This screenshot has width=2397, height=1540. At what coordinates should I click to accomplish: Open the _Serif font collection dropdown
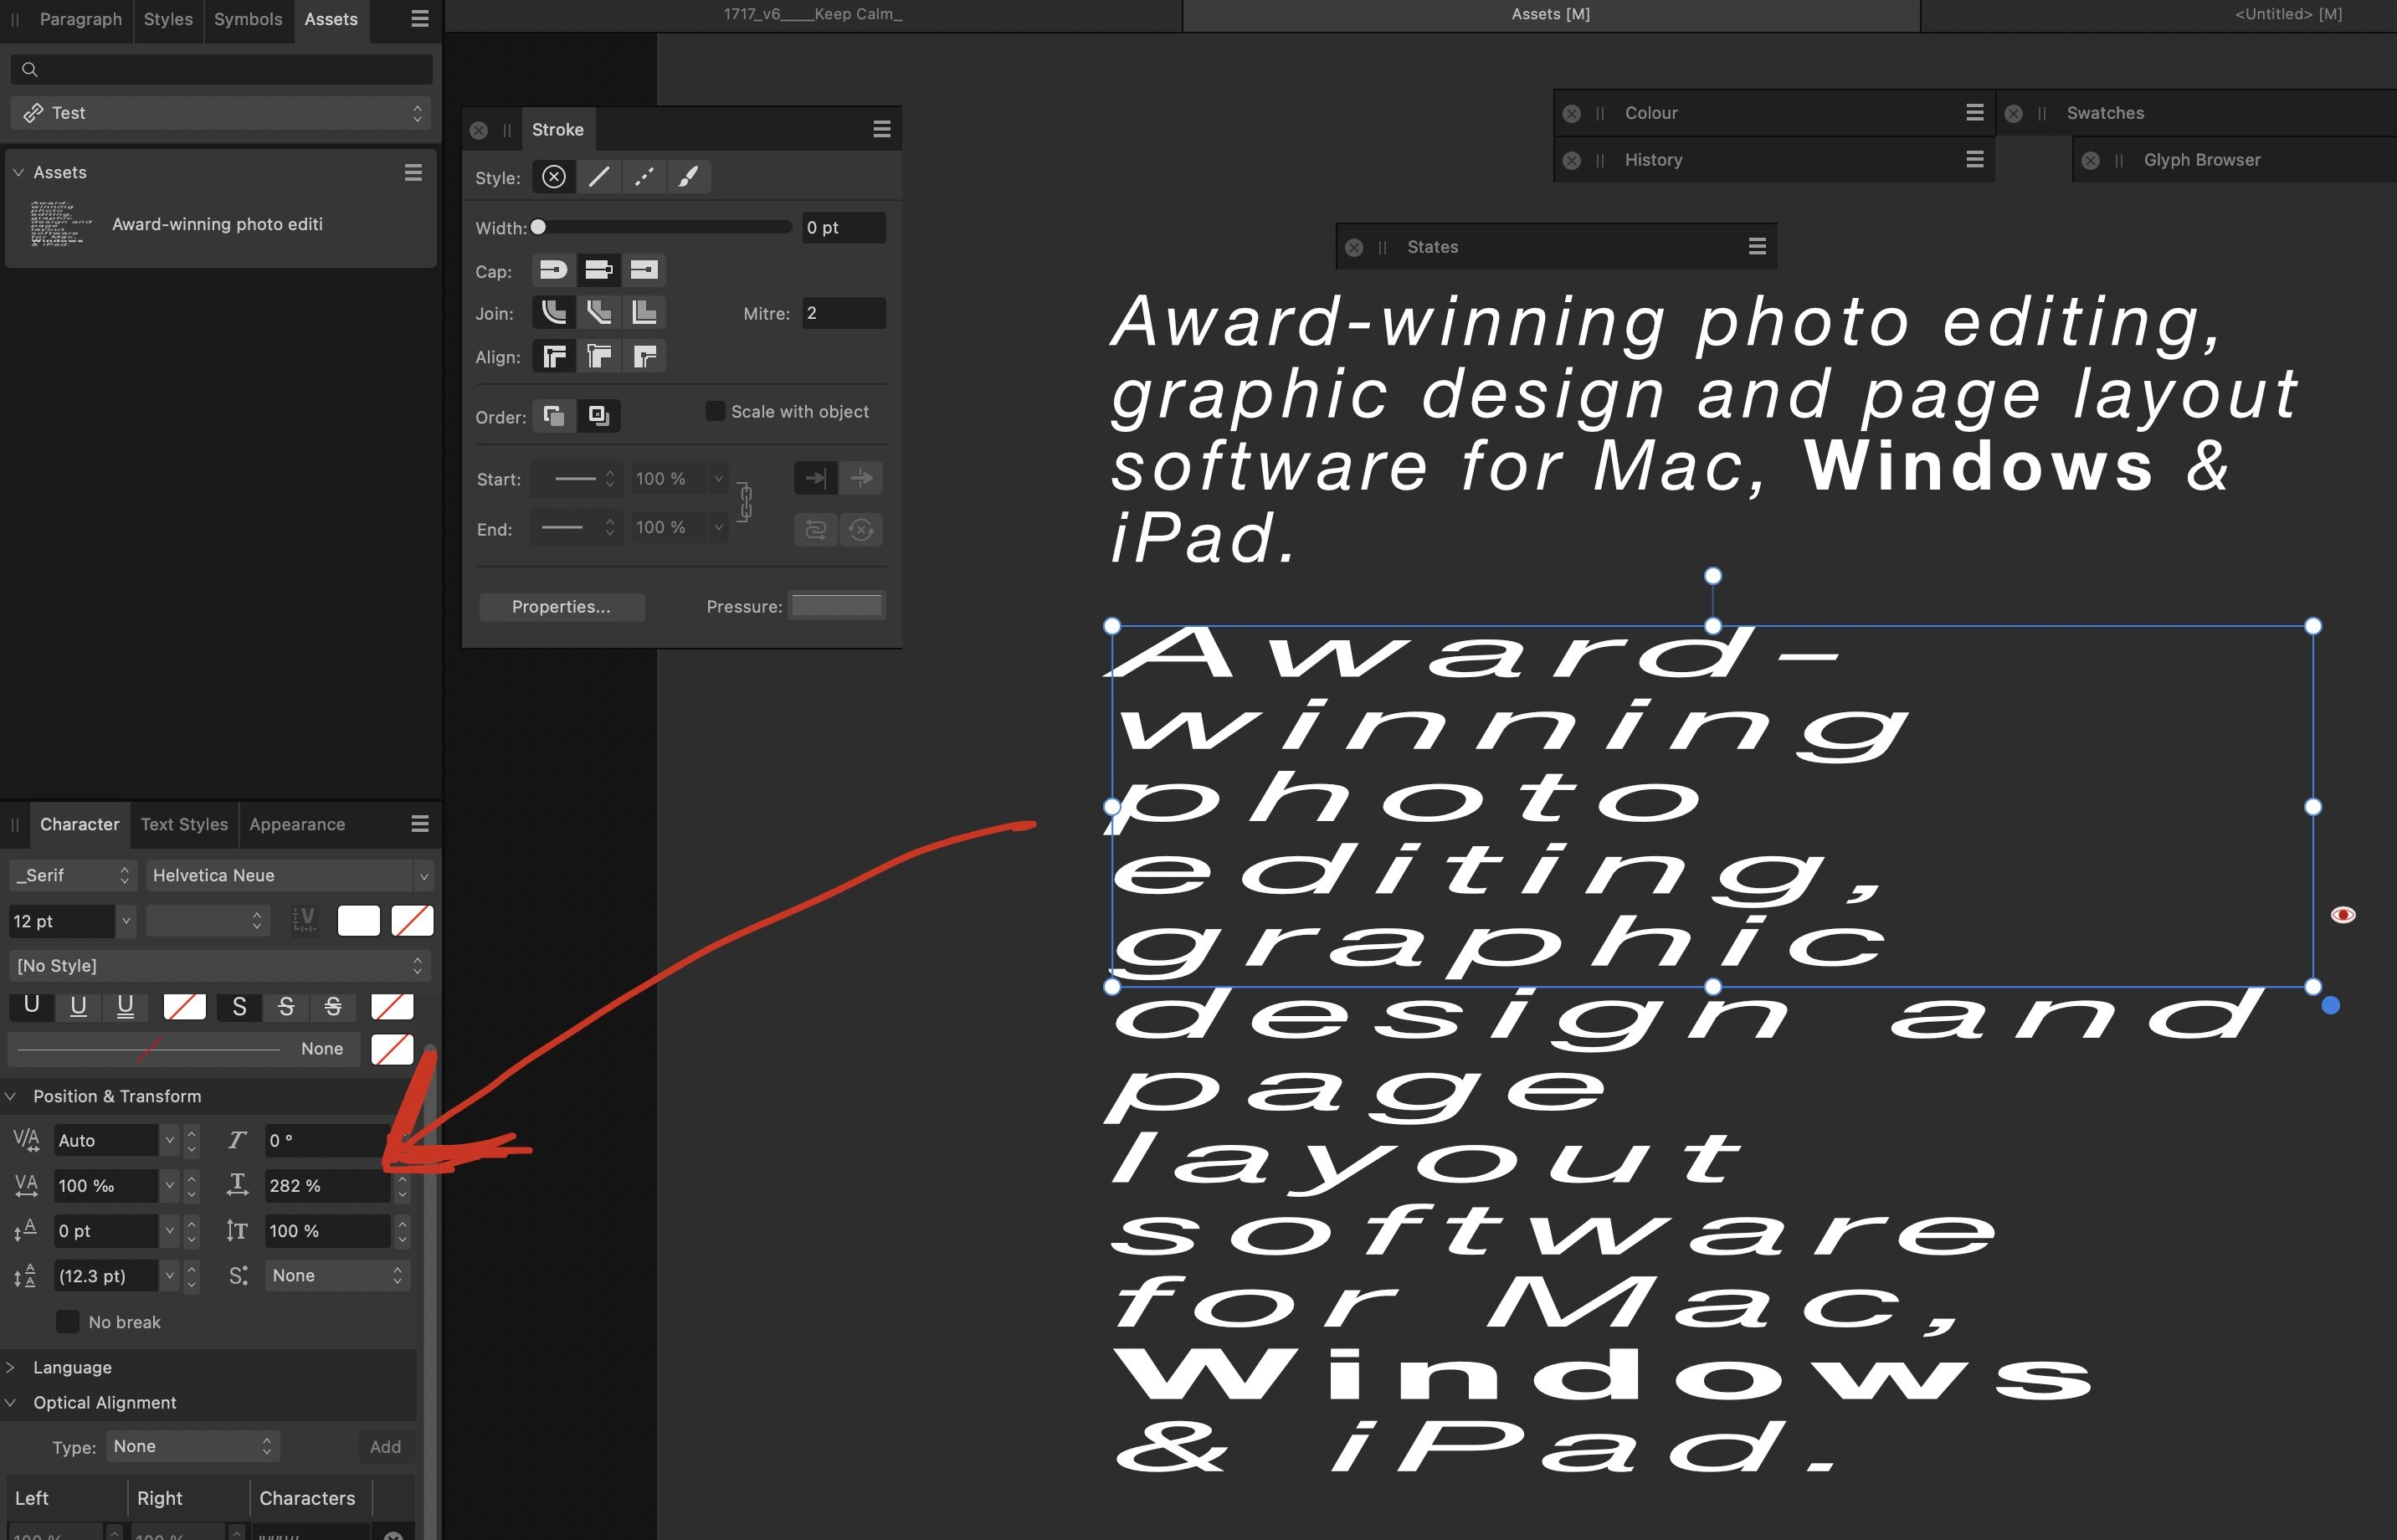pyautogui.click(x=73, y=876)
